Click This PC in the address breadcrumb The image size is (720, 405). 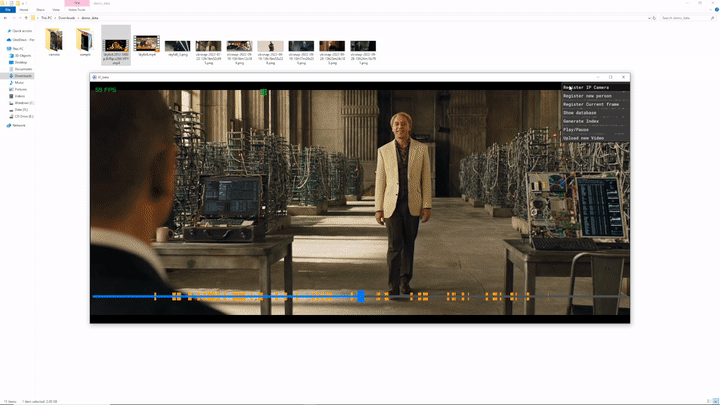tap(46, 18)
